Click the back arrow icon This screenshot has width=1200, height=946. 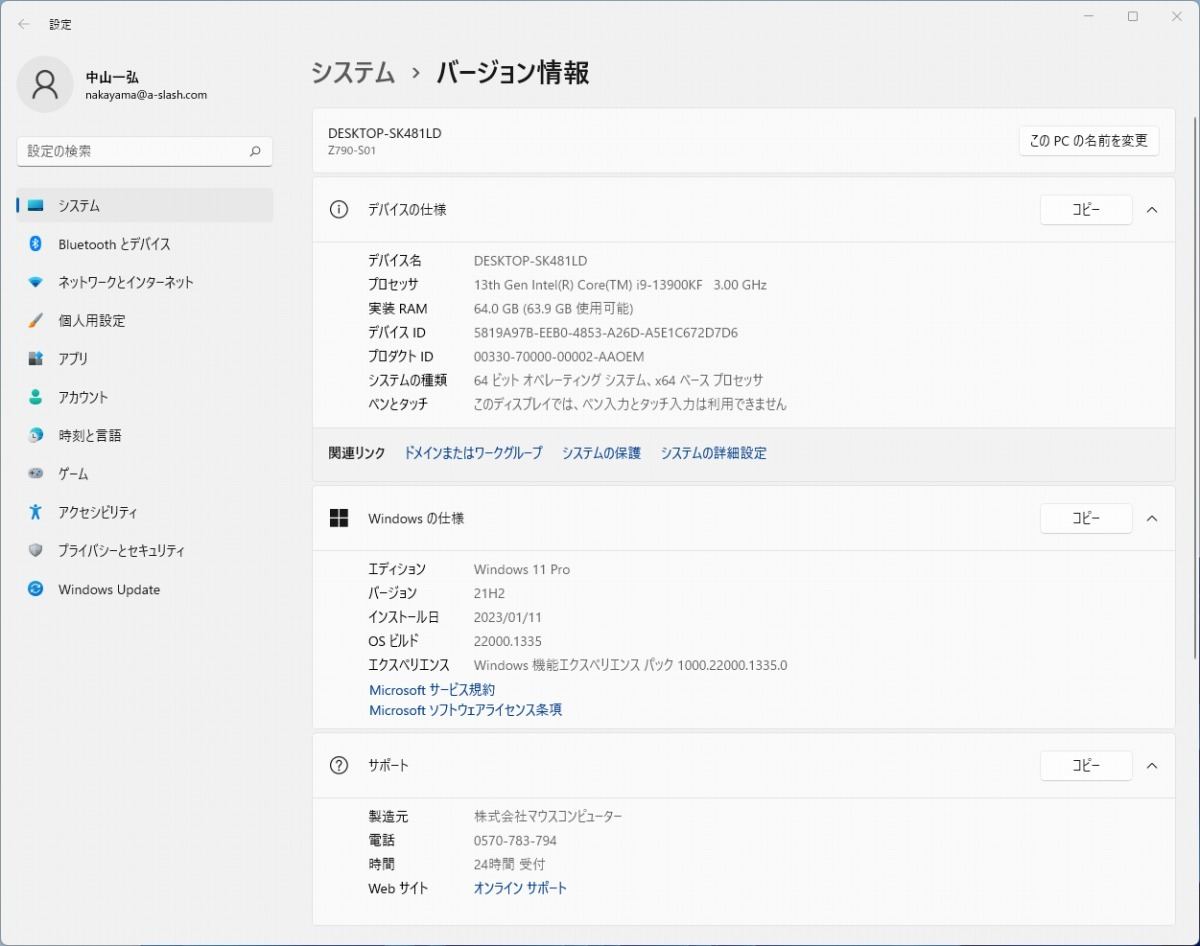[x=24, y=24]
